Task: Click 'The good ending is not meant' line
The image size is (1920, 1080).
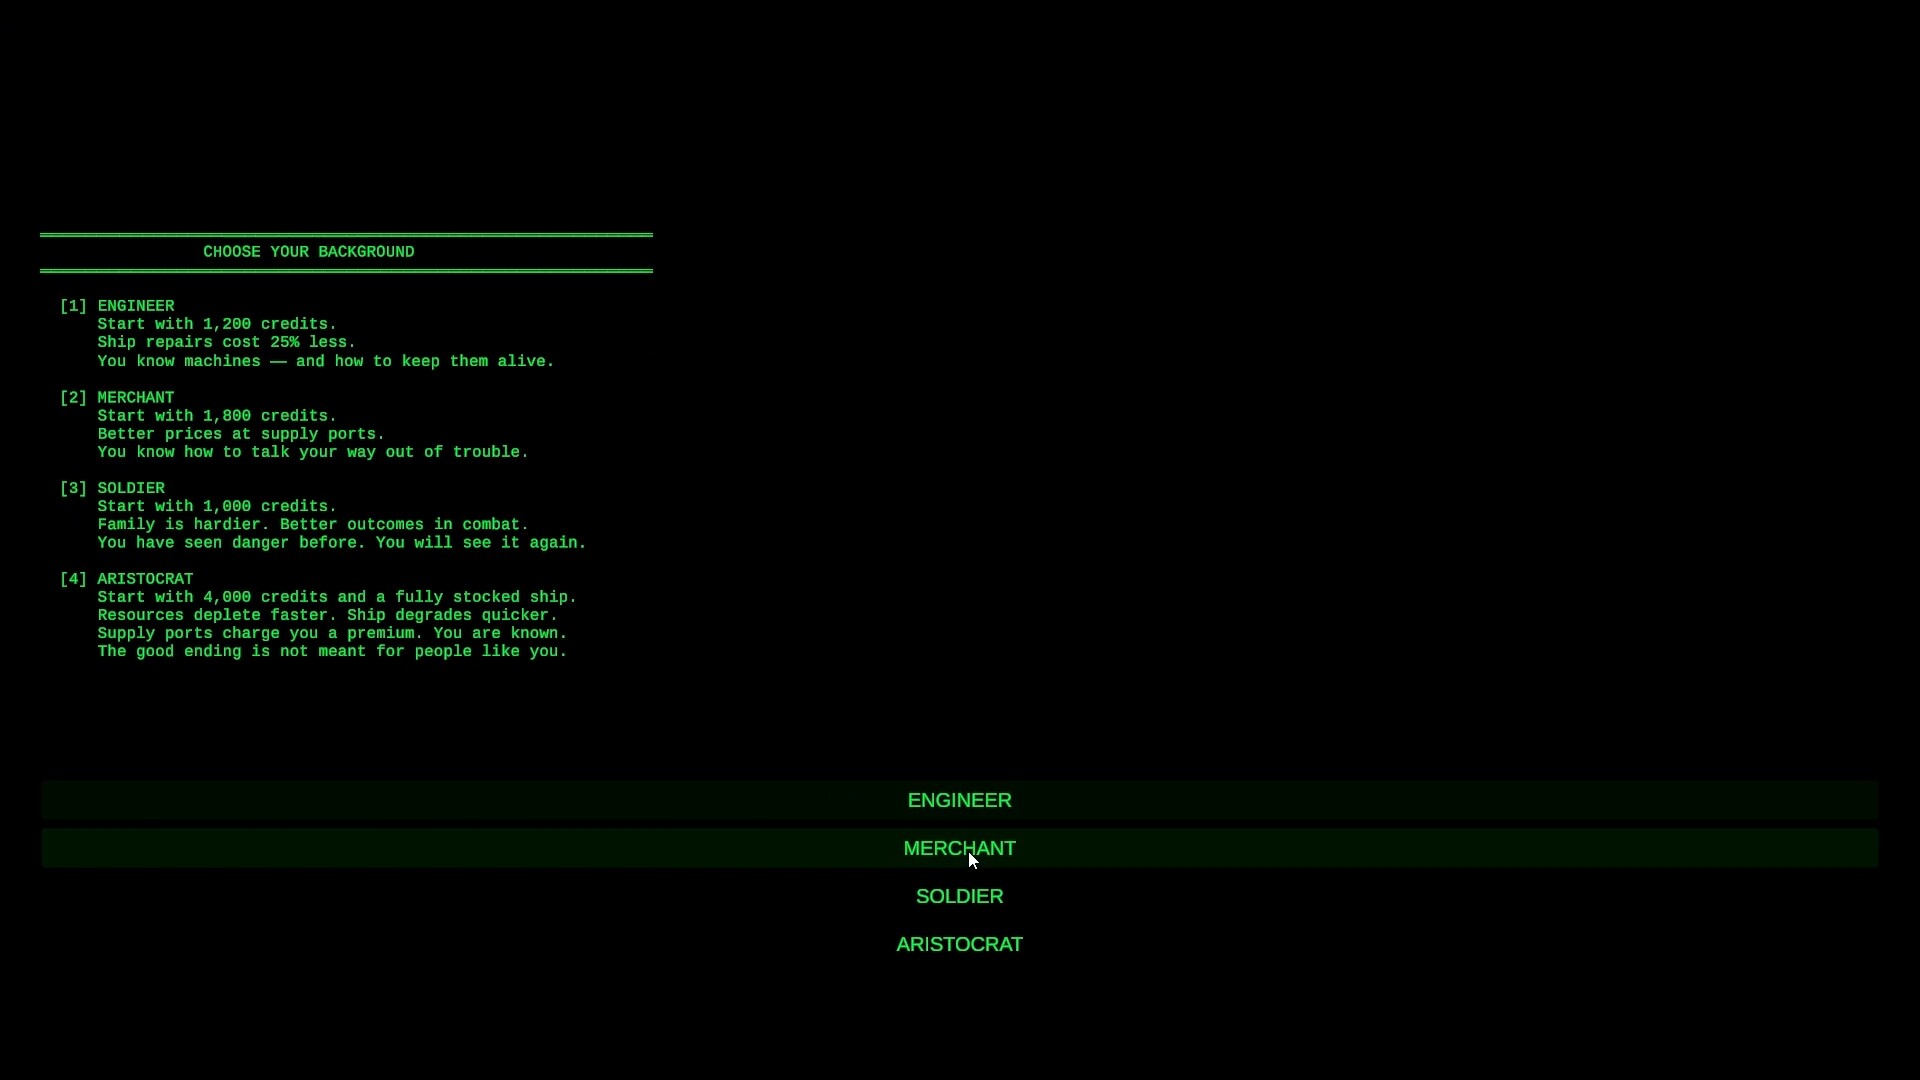Action: coord(332,651)
